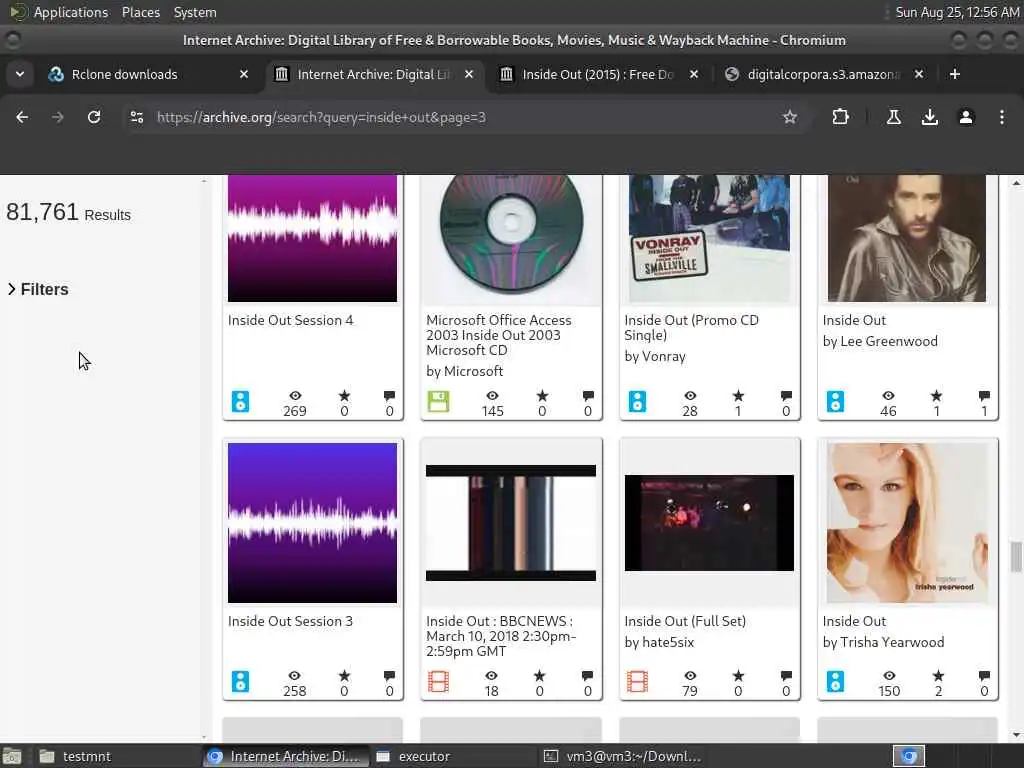Open Chromium workspace icon in bottom panel tray

click(x=909, y=756)
